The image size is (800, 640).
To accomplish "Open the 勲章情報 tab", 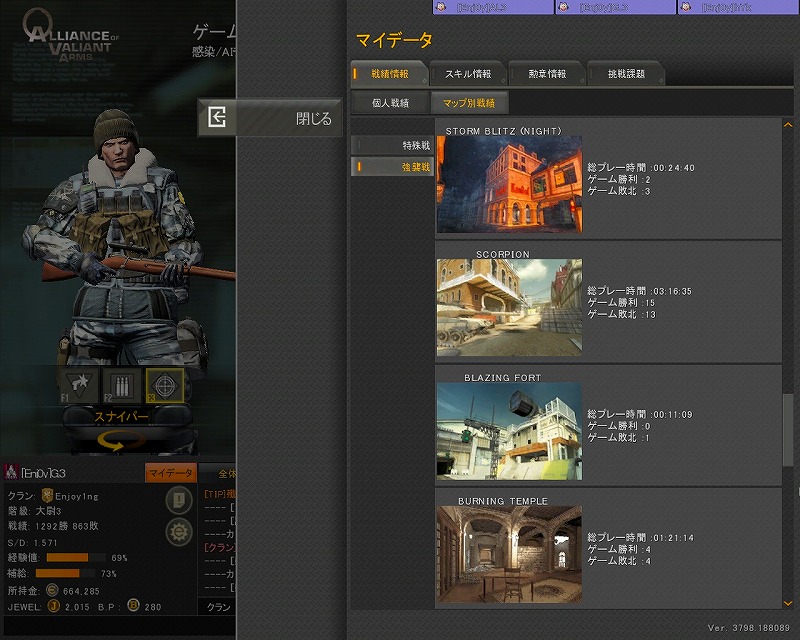I will [x=548, y=74].
